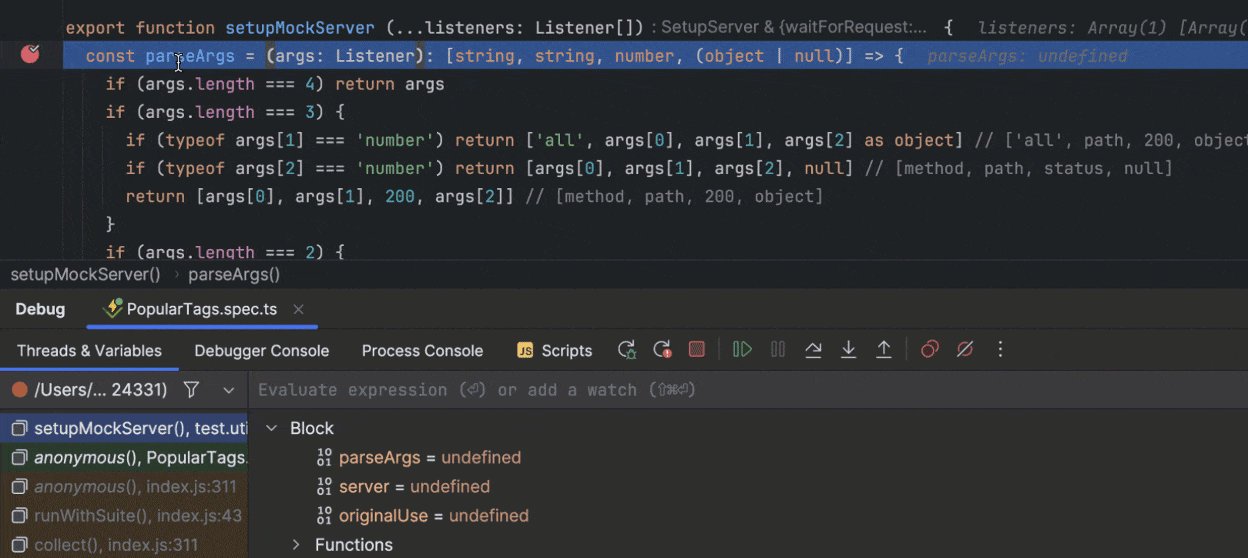Click Rerun failed tests icon

click(662, 350)
